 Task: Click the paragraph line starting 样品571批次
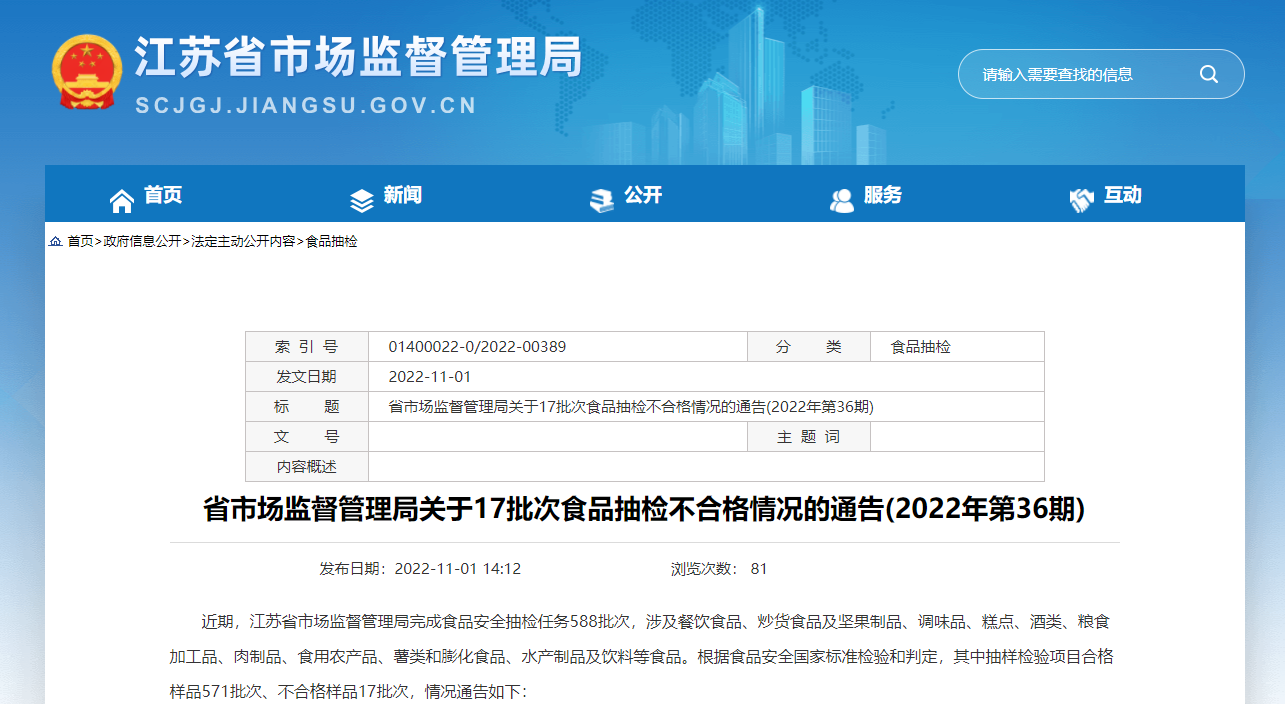[x=348, y=692]
